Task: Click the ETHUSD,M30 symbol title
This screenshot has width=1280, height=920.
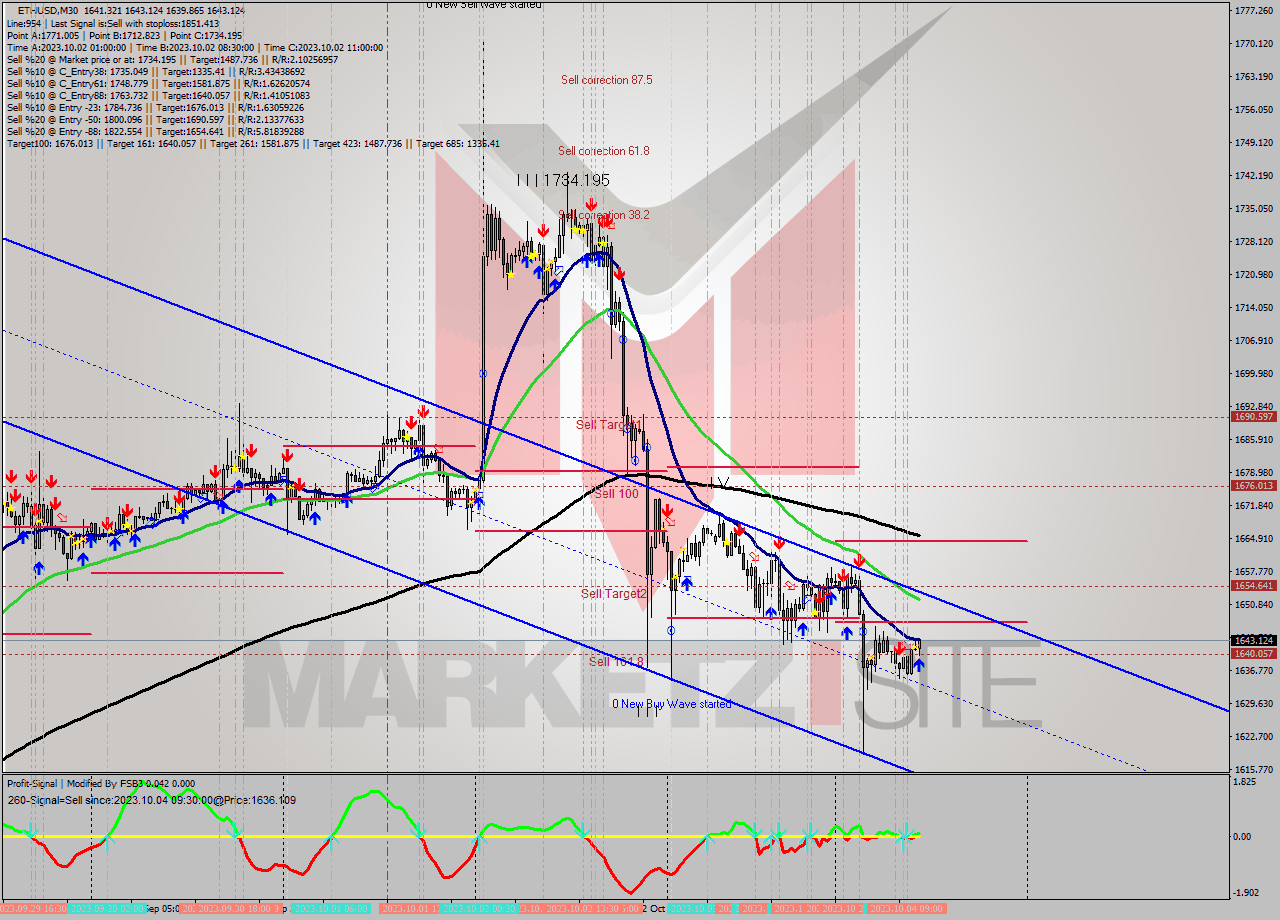Action: click(x=48, y=10)
